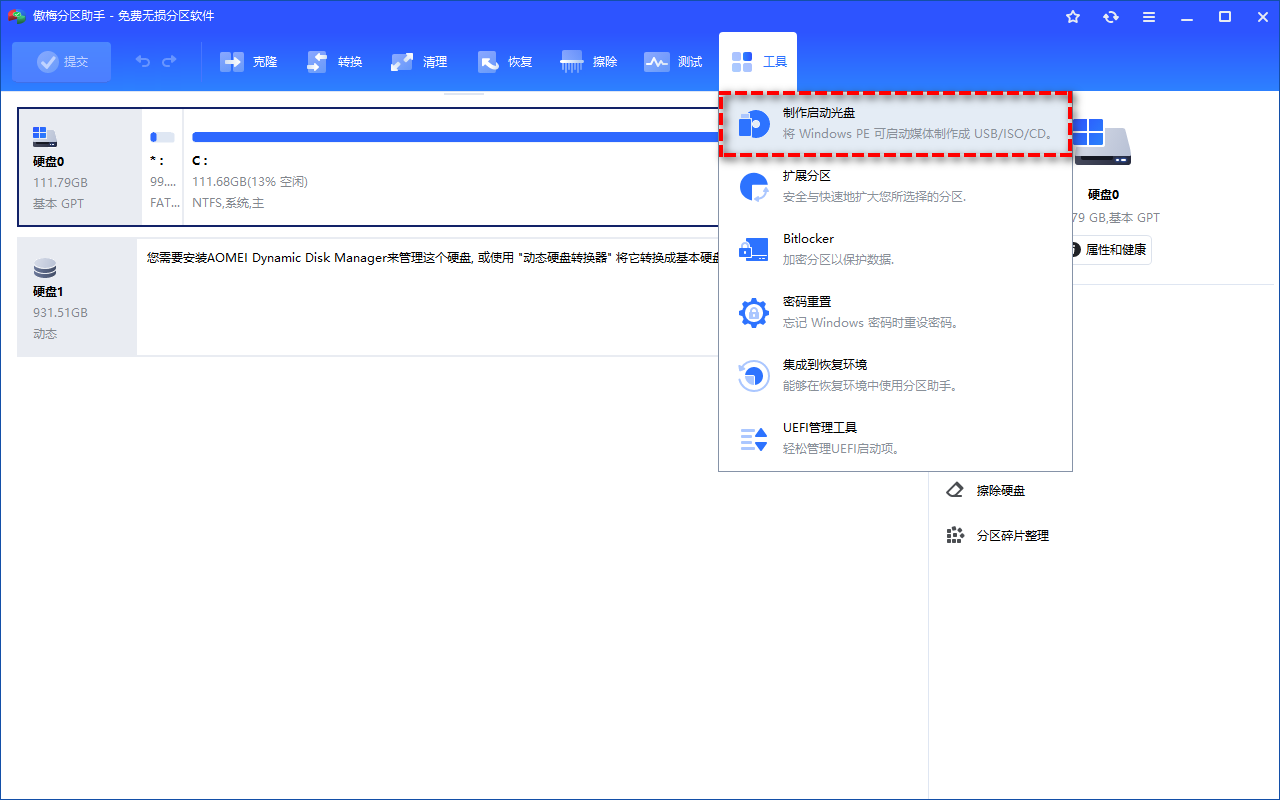Click the 提交 (Commit) button
This screenshot has width=1280, height=800.
61,61
